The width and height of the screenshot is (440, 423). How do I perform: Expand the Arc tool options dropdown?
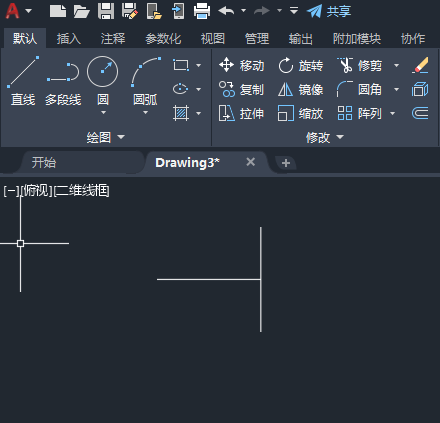pyautogui.click(x=145, y=113)
